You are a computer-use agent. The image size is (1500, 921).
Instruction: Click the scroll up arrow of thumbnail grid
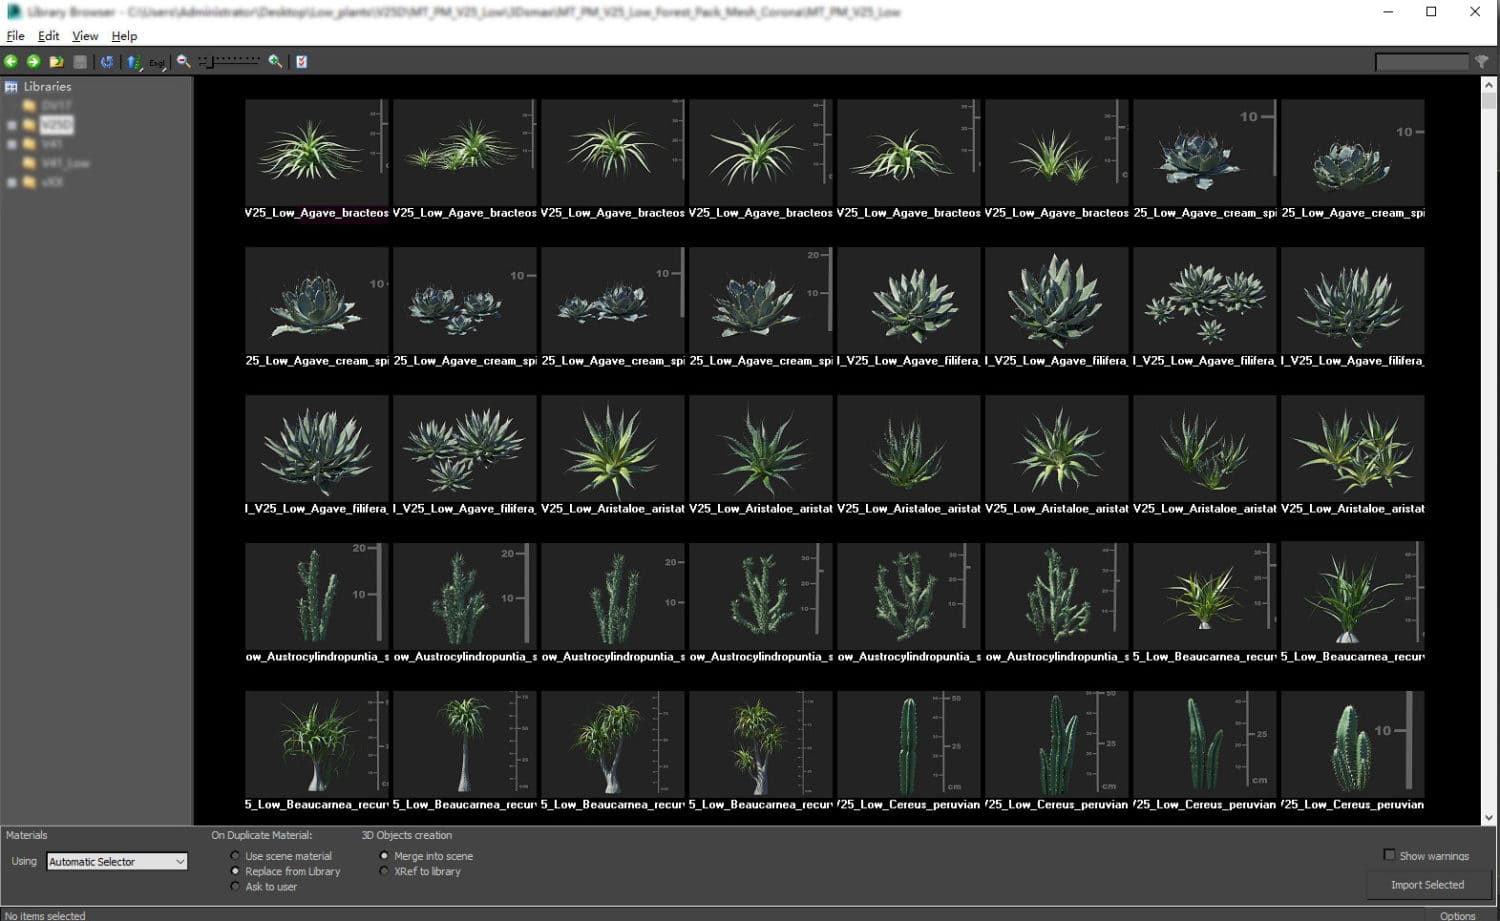pos(1488,86)
